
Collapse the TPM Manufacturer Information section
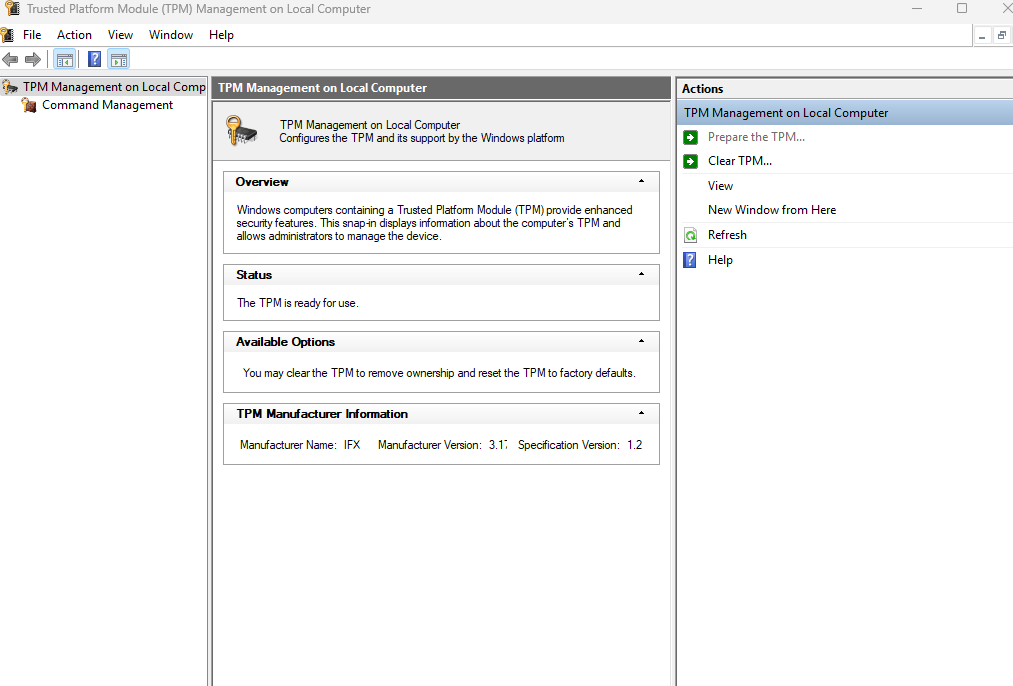coord(641,414)
